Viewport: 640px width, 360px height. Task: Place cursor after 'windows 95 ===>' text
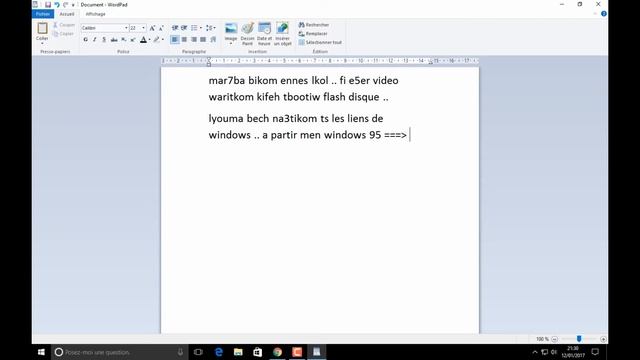coord(409,135)
